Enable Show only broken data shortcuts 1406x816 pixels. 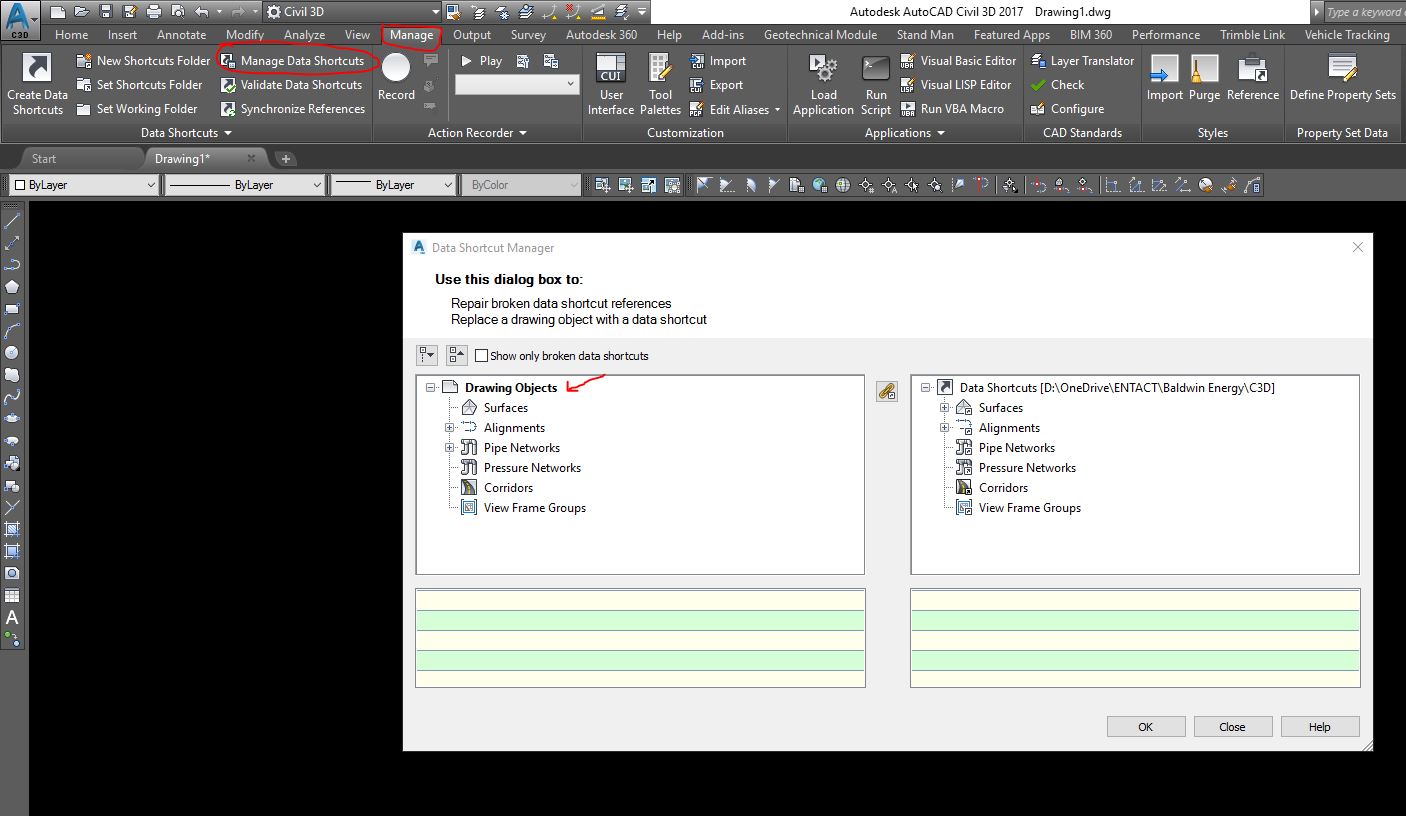(x=481, y=355)
